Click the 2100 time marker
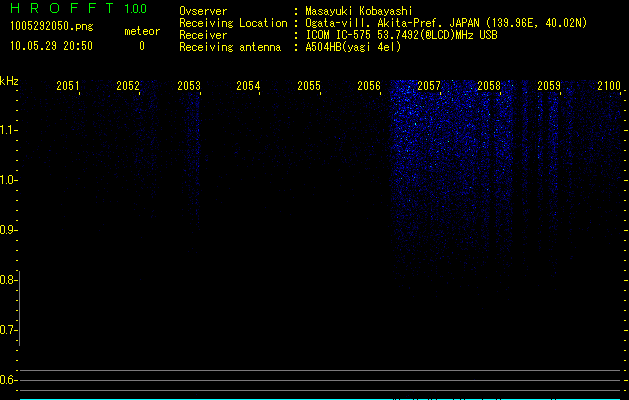Screen dimensions: 629x400 pyautogui.click(x=609, y=86)
